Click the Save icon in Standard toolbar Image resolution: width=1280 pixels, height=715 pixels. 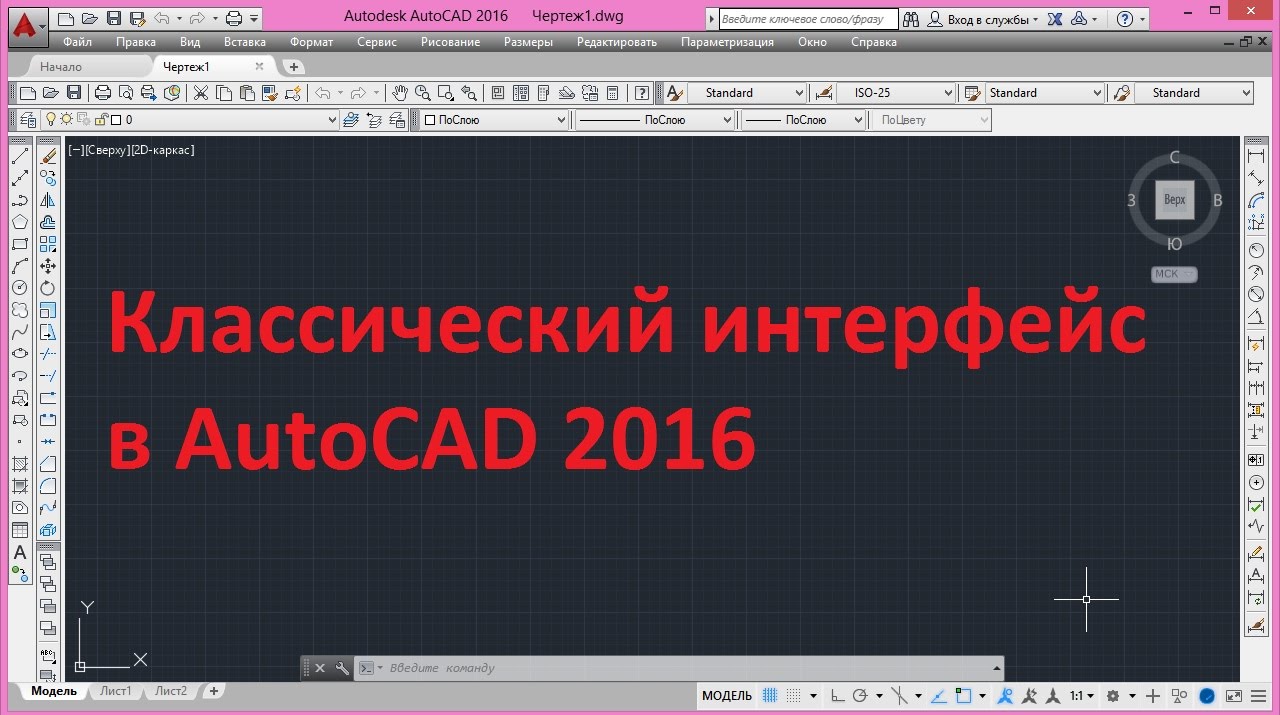(x=73, y=93)
